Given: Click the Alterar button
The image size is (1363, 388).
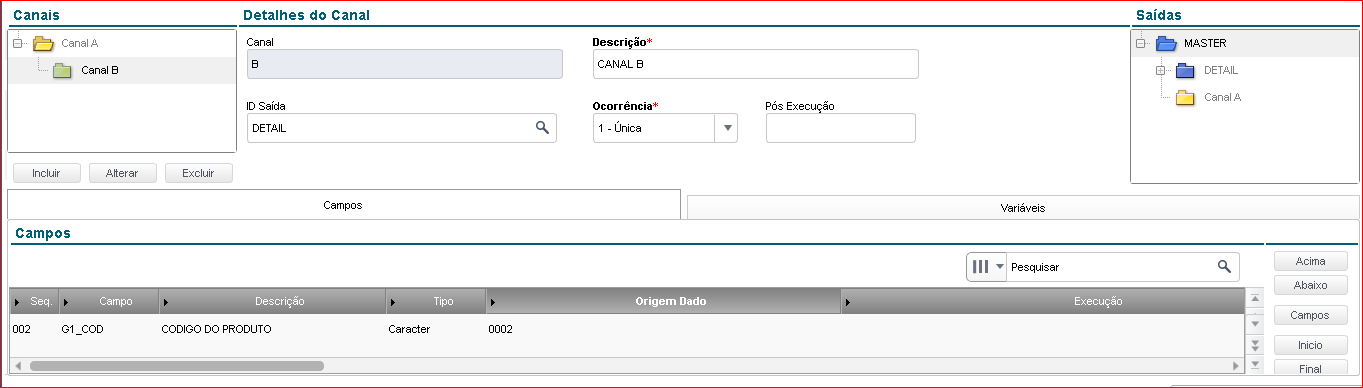Looking at the screenshot, I should point(122,173).
